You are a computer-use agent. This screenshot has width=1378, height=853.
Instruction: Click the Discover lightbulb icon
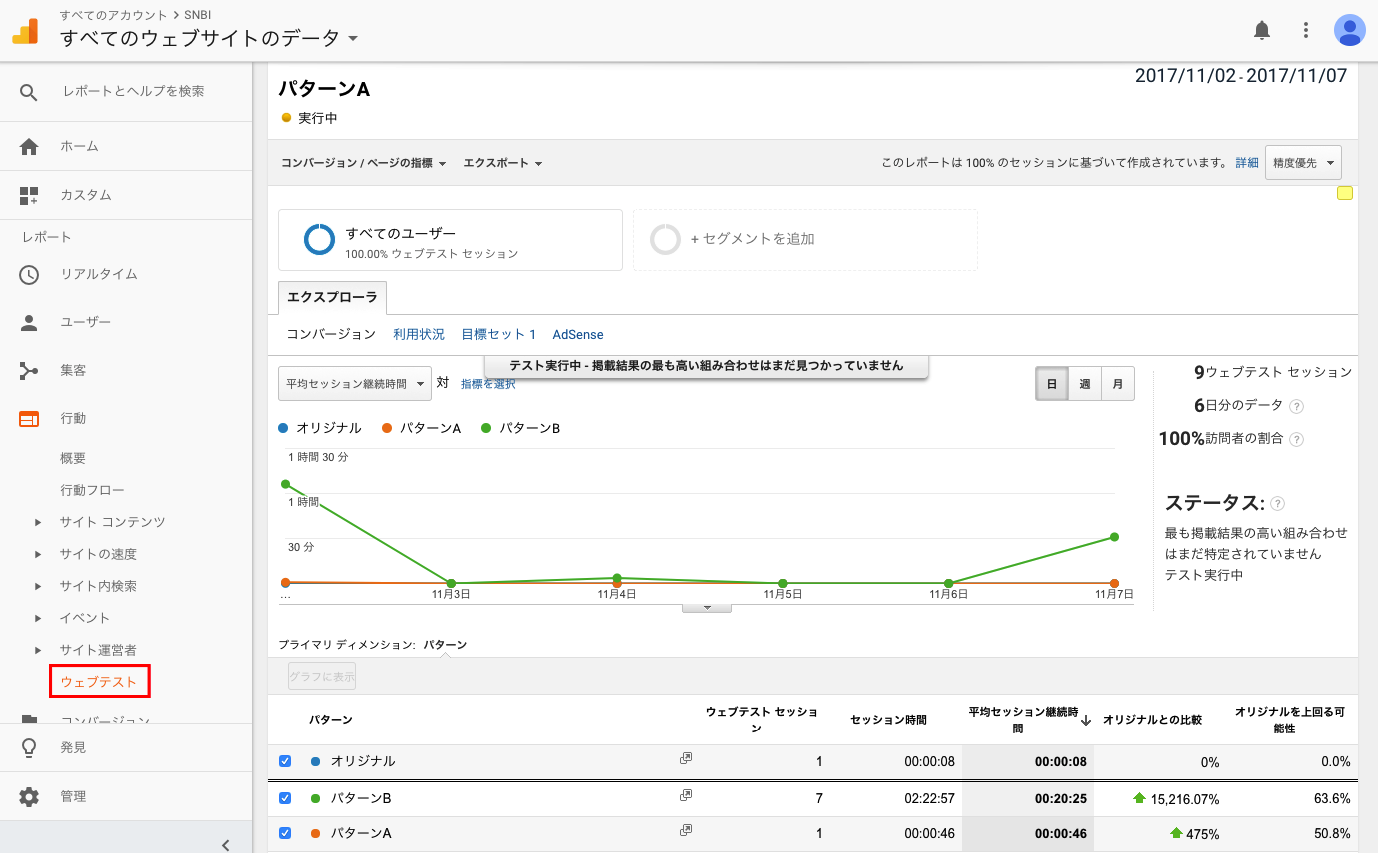(29, 747)
